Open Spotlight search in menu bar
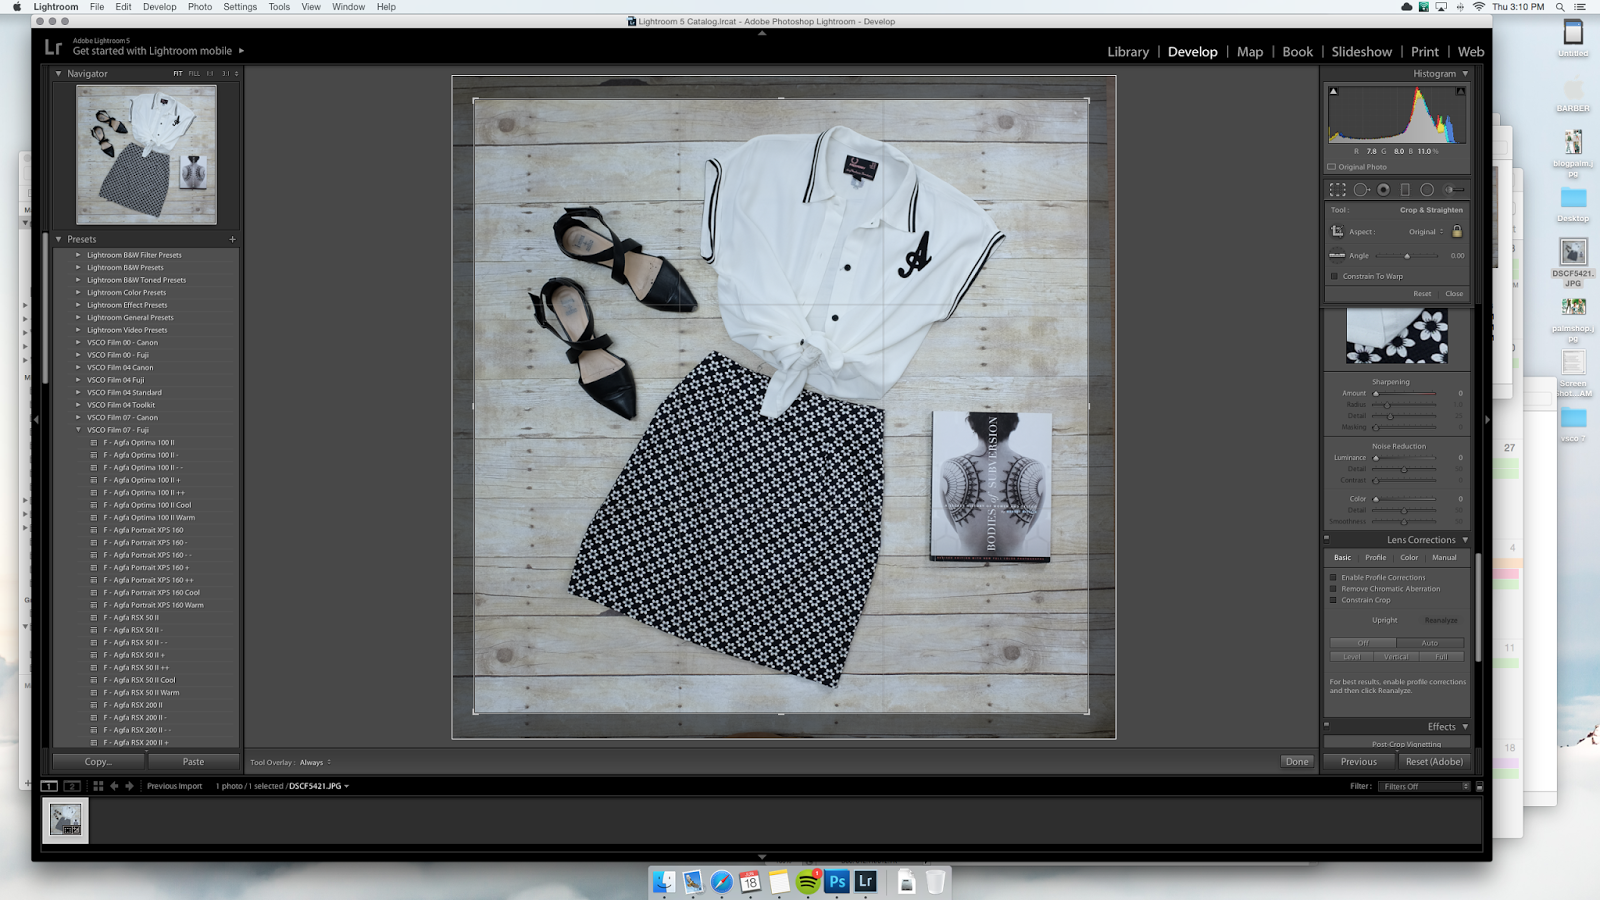Image resolution: width=1600 pixels, height=900 pixels. [x=1560, y=7]
